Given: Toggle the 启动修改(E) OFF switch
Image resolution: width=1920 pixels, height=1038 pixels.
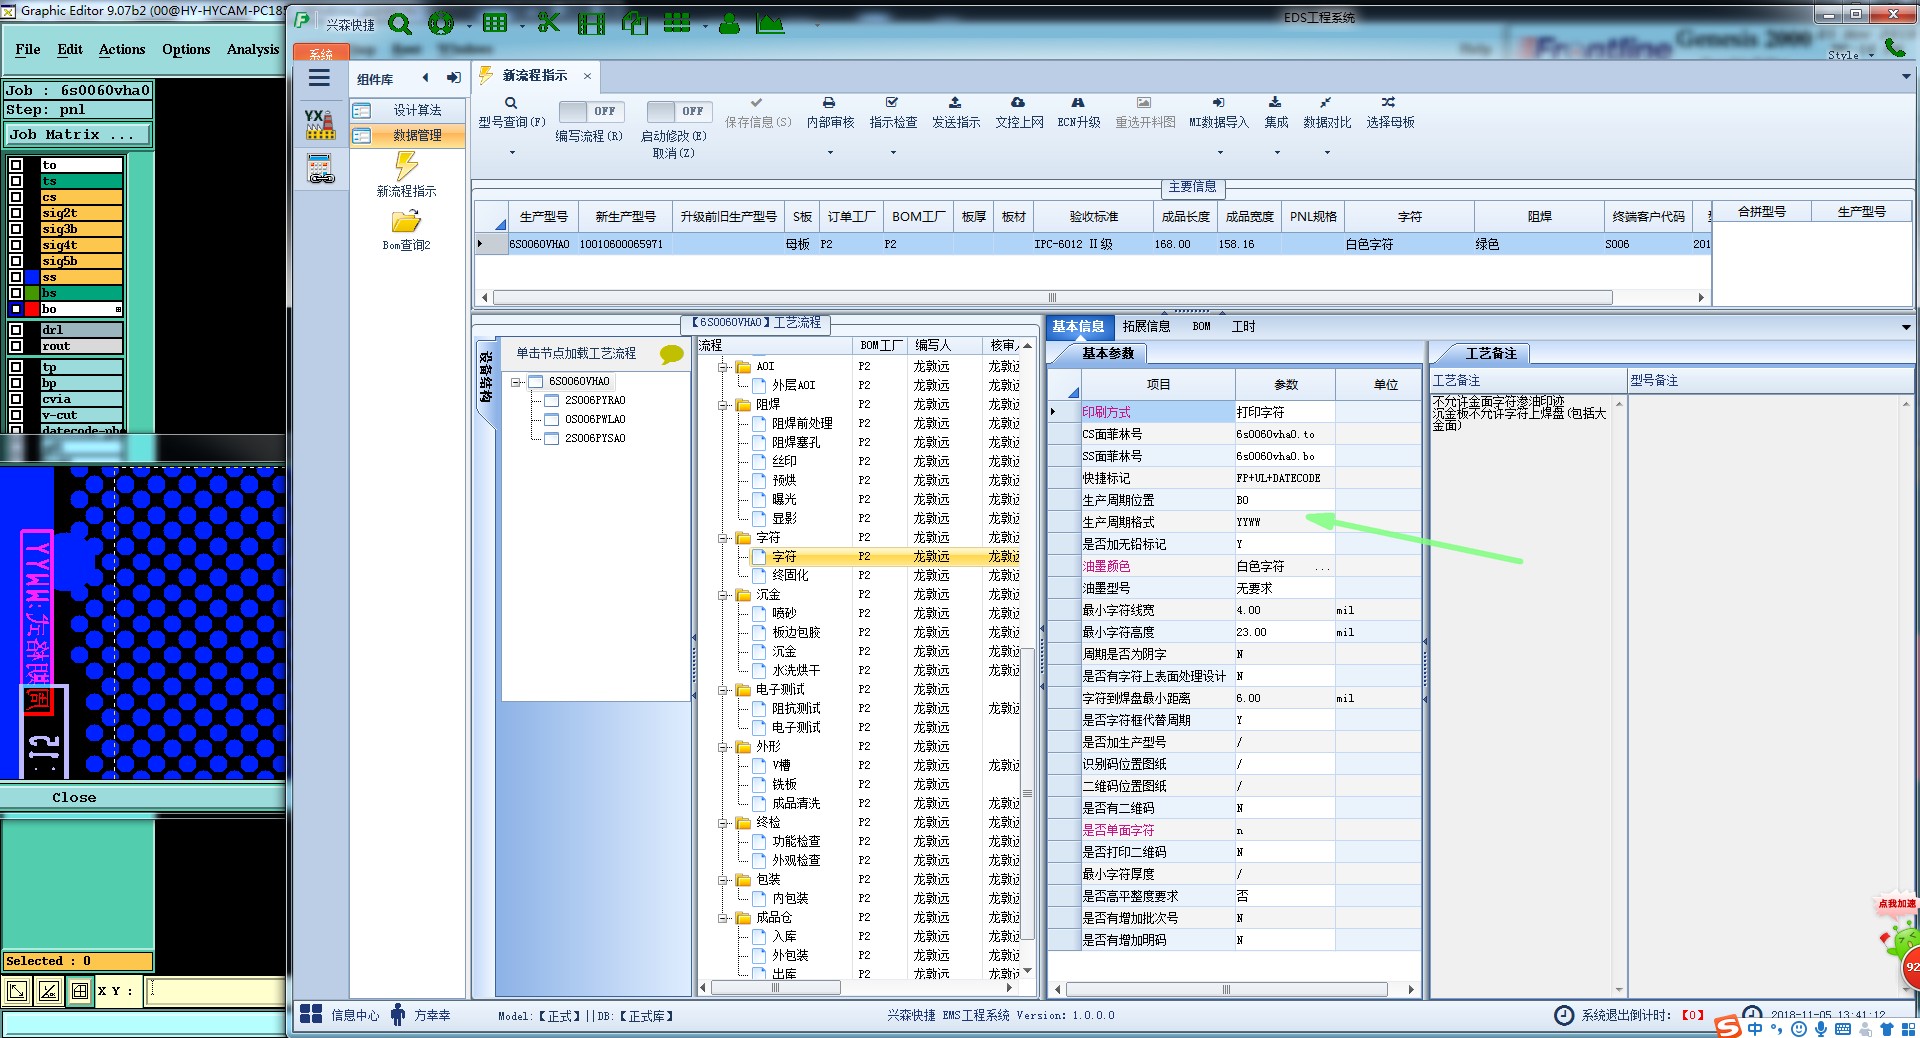Looking at the screenshot, I should (x=678, y=111).
